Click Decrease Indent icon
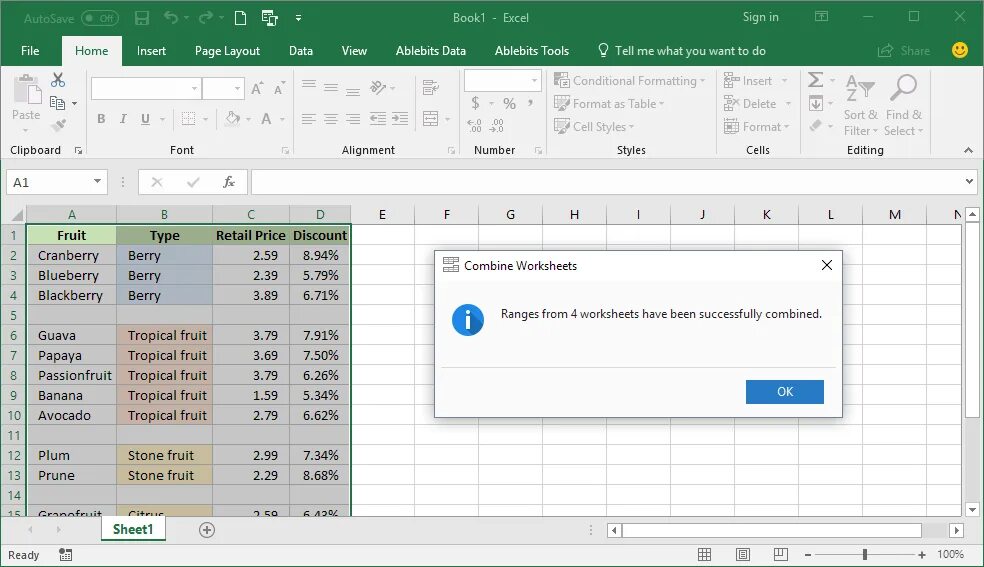Viewport: 984px width, 567px height. (x=378, y=119)
